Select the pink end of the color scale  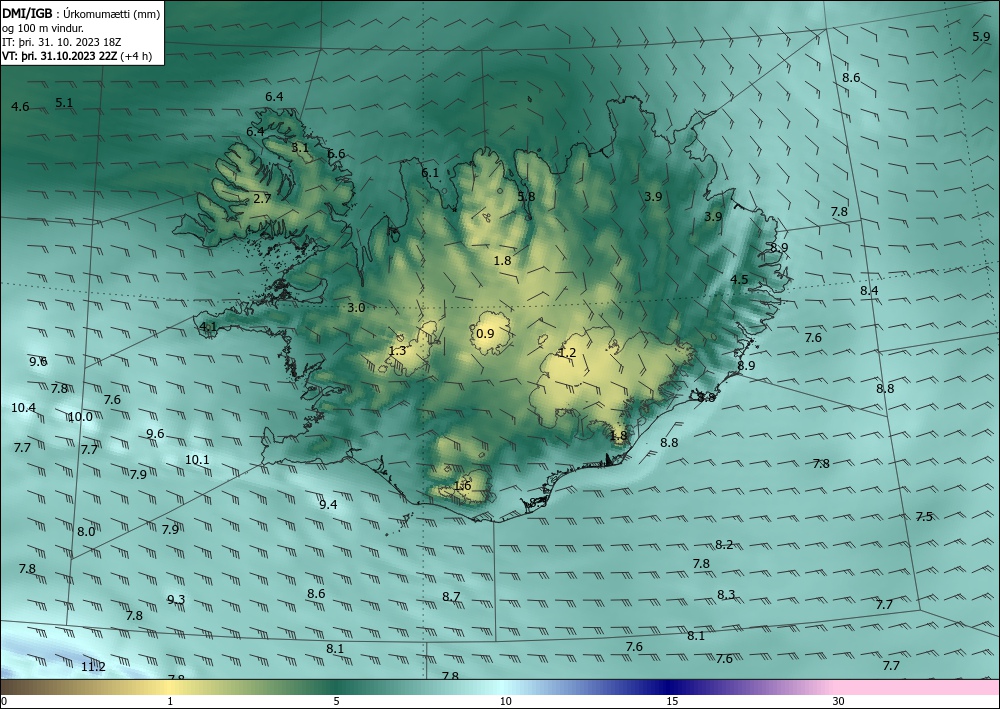(x=918, y=687)
